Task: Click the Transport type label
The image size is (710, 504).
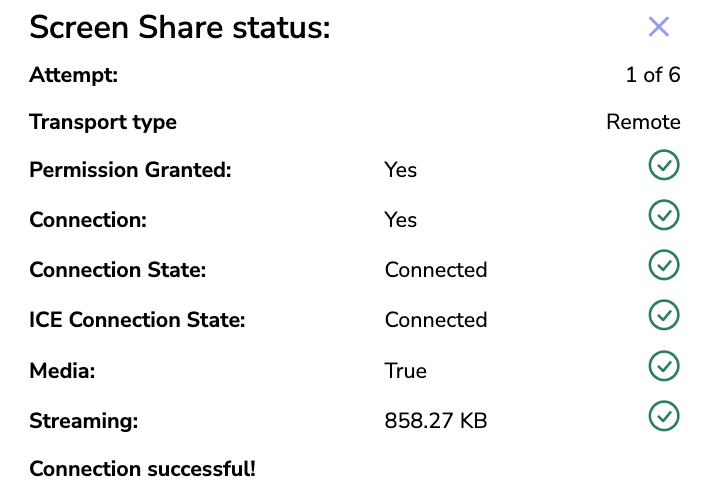Action: (x=103, y=123)
